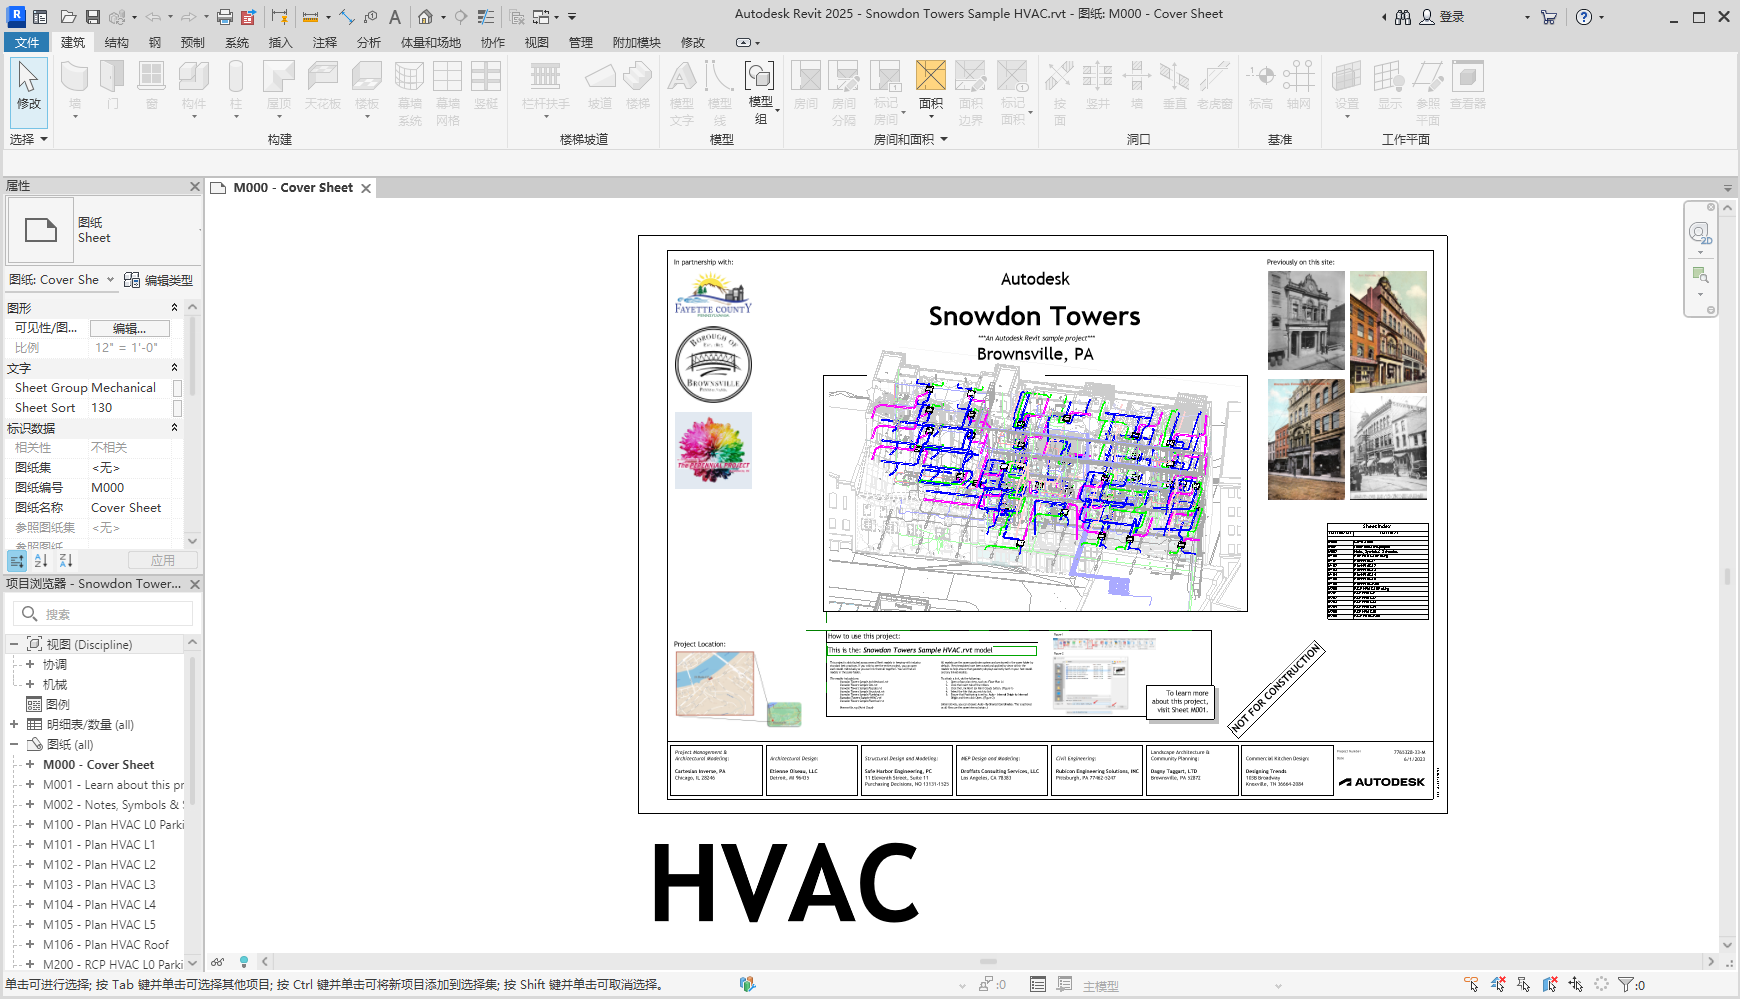Open the Default 3D View house icon
The image size is (1740, 999).
click(x=426, y=17)
